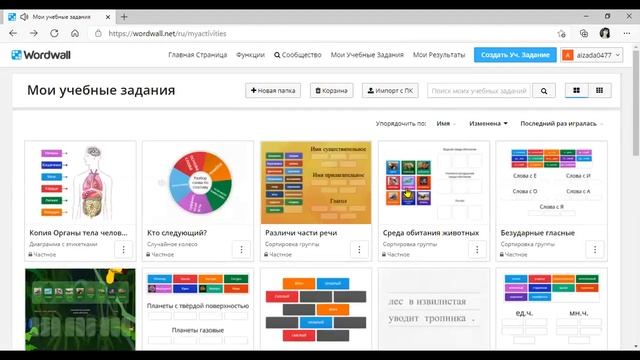The image size is (640, 360).
Task: Open Сообщество menu item
Action: pyautogui.click(x=298, y=55)
